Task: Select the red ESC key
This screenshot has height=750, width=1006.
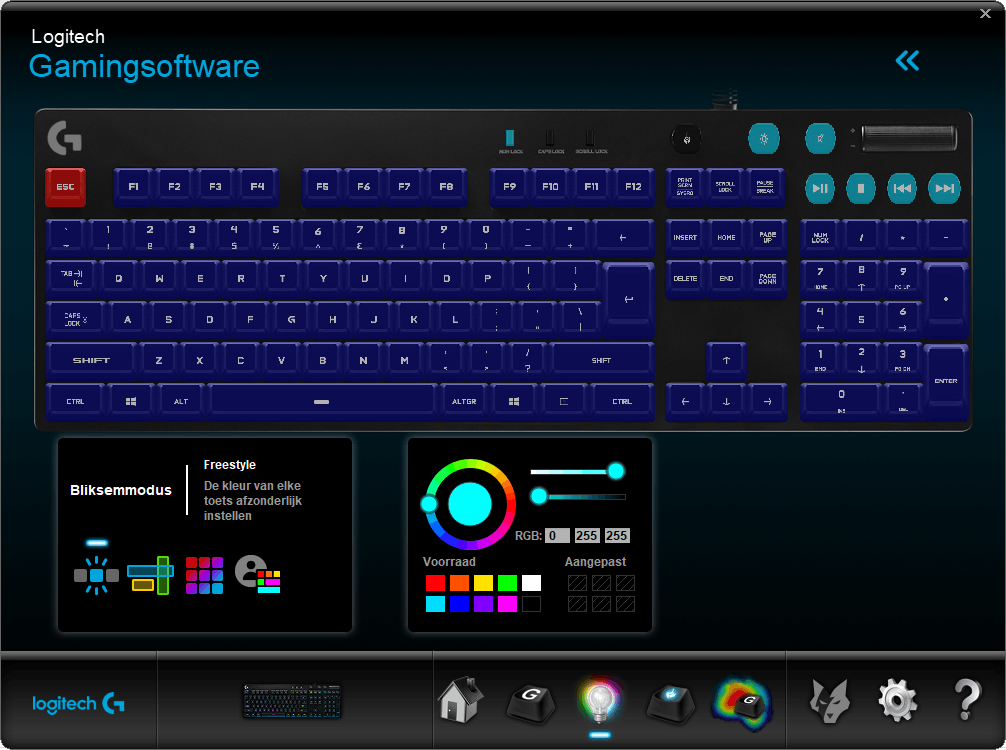Action: coord(65,187)
